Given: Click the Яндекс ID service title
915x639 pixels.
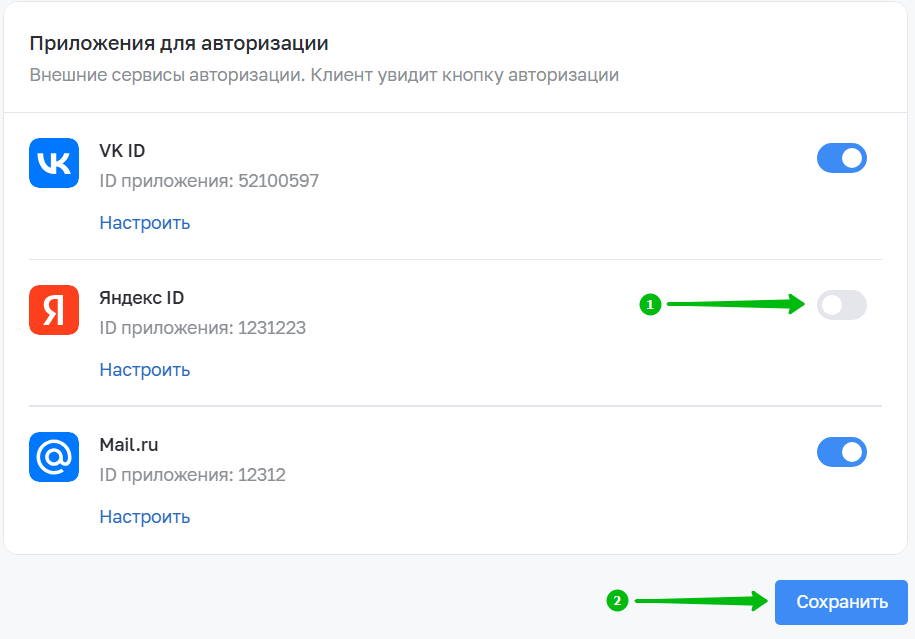Looking at the screenshot, I should coord(142,298).
